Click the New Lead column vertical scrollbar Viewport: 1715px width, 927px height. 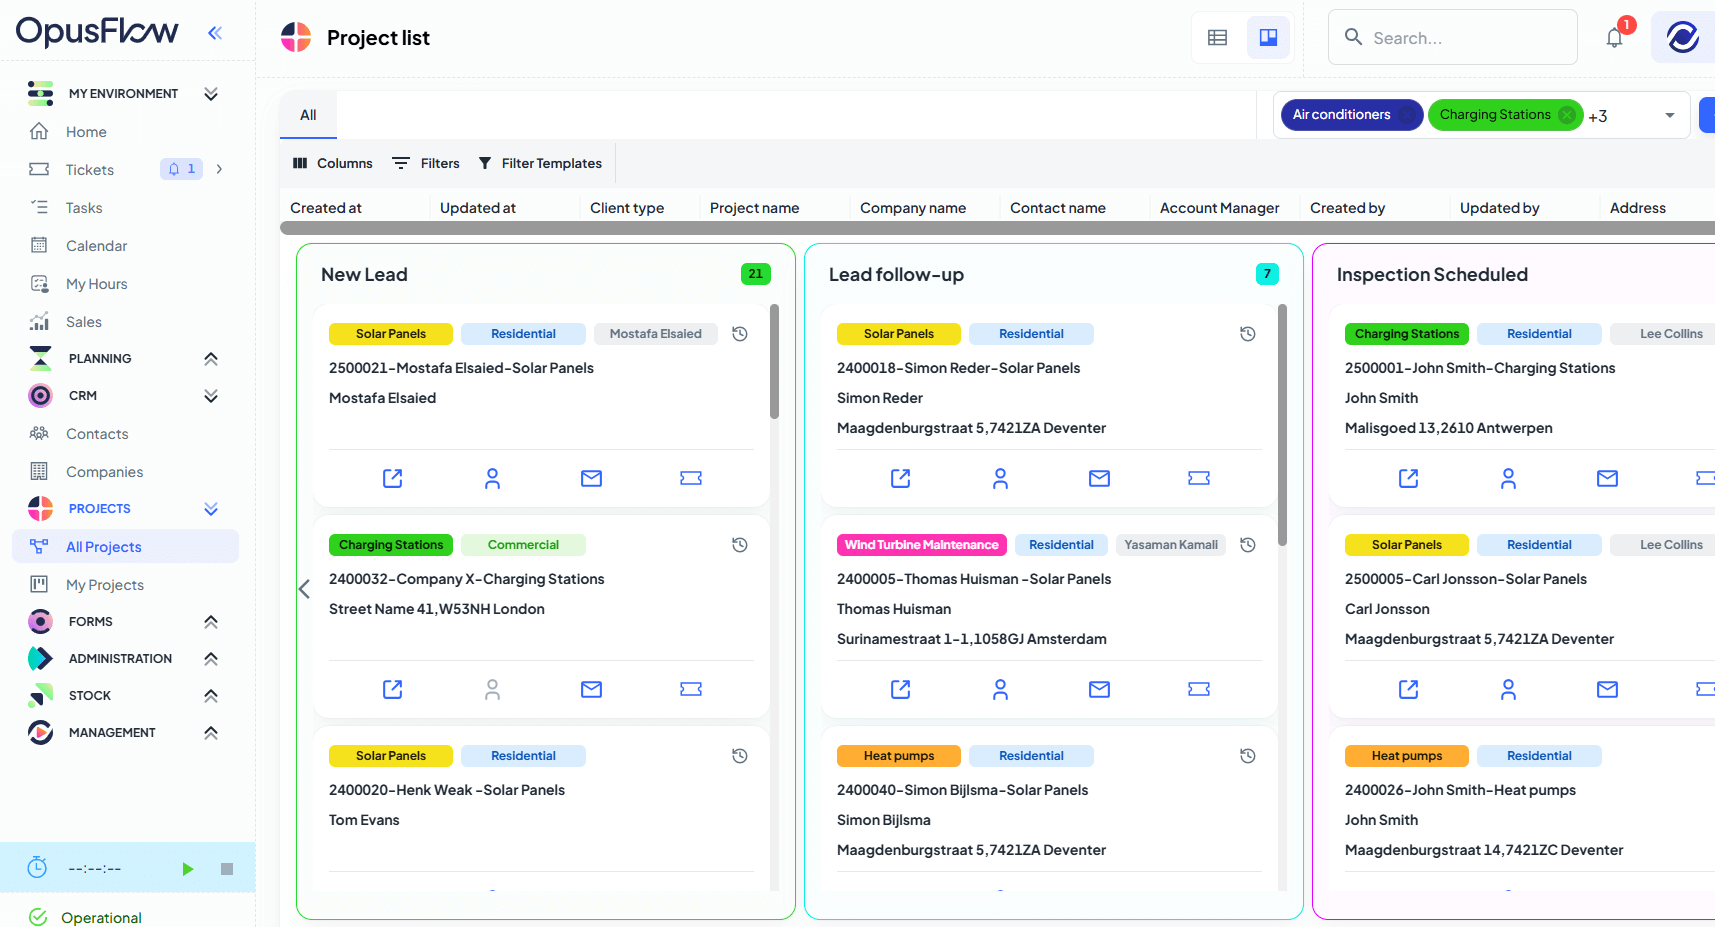coord(774,362)
